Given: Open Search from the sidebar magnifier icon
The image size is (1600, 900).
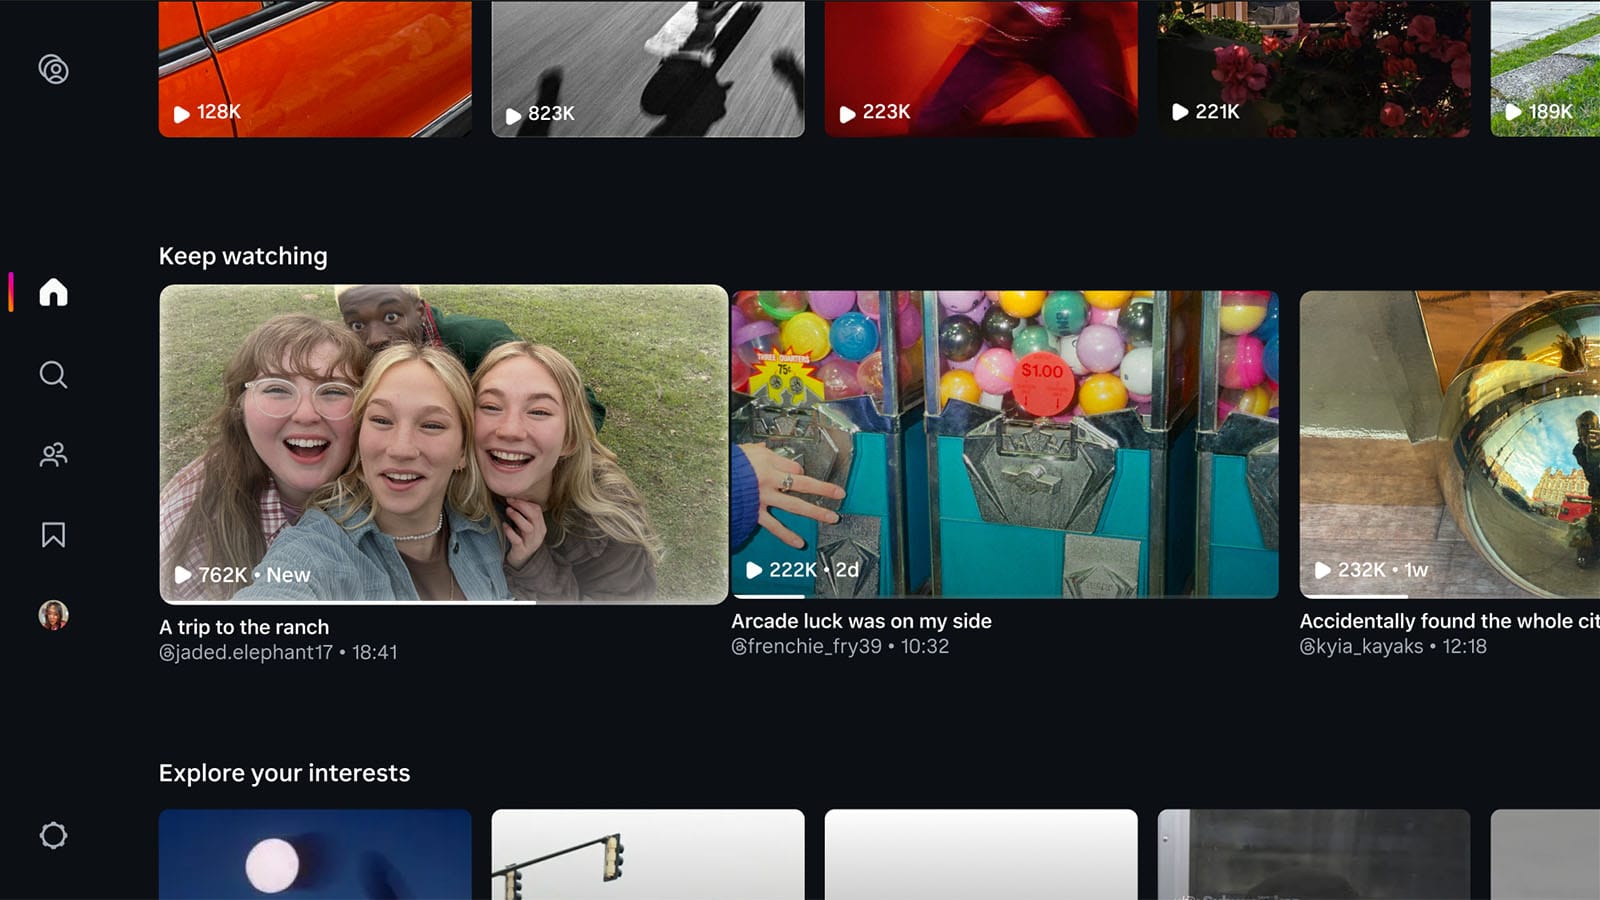Looking at the screenshot, I should click(x=53, y=374).
